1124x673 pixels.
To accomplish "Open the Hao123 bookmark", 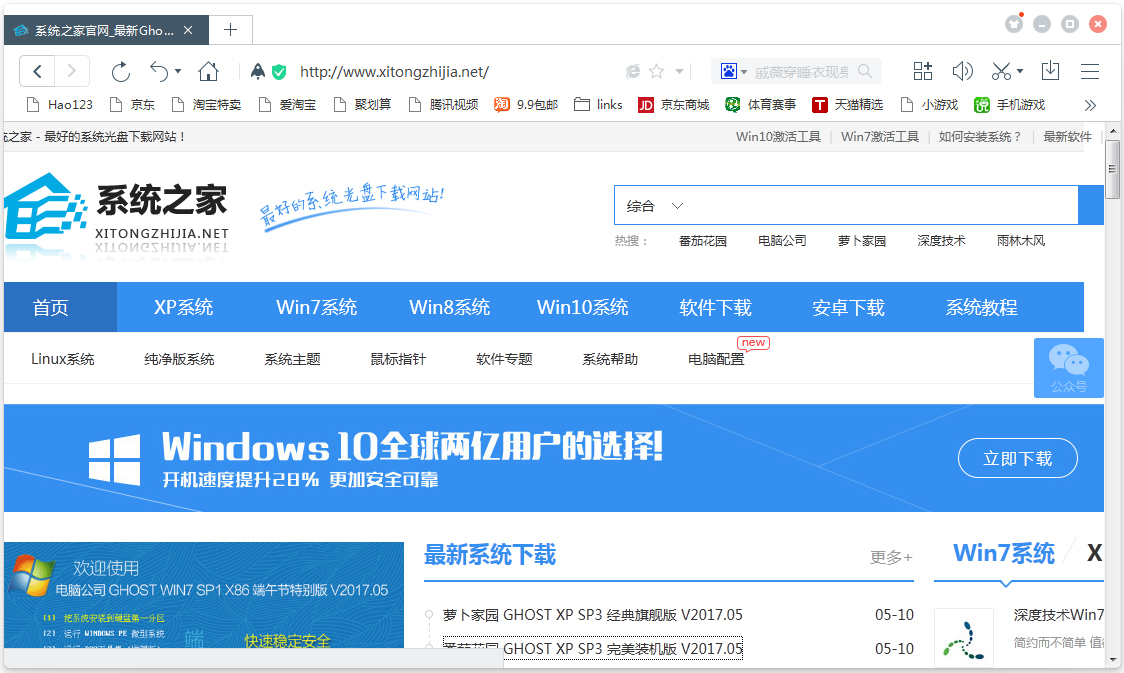I will [59, 105].
